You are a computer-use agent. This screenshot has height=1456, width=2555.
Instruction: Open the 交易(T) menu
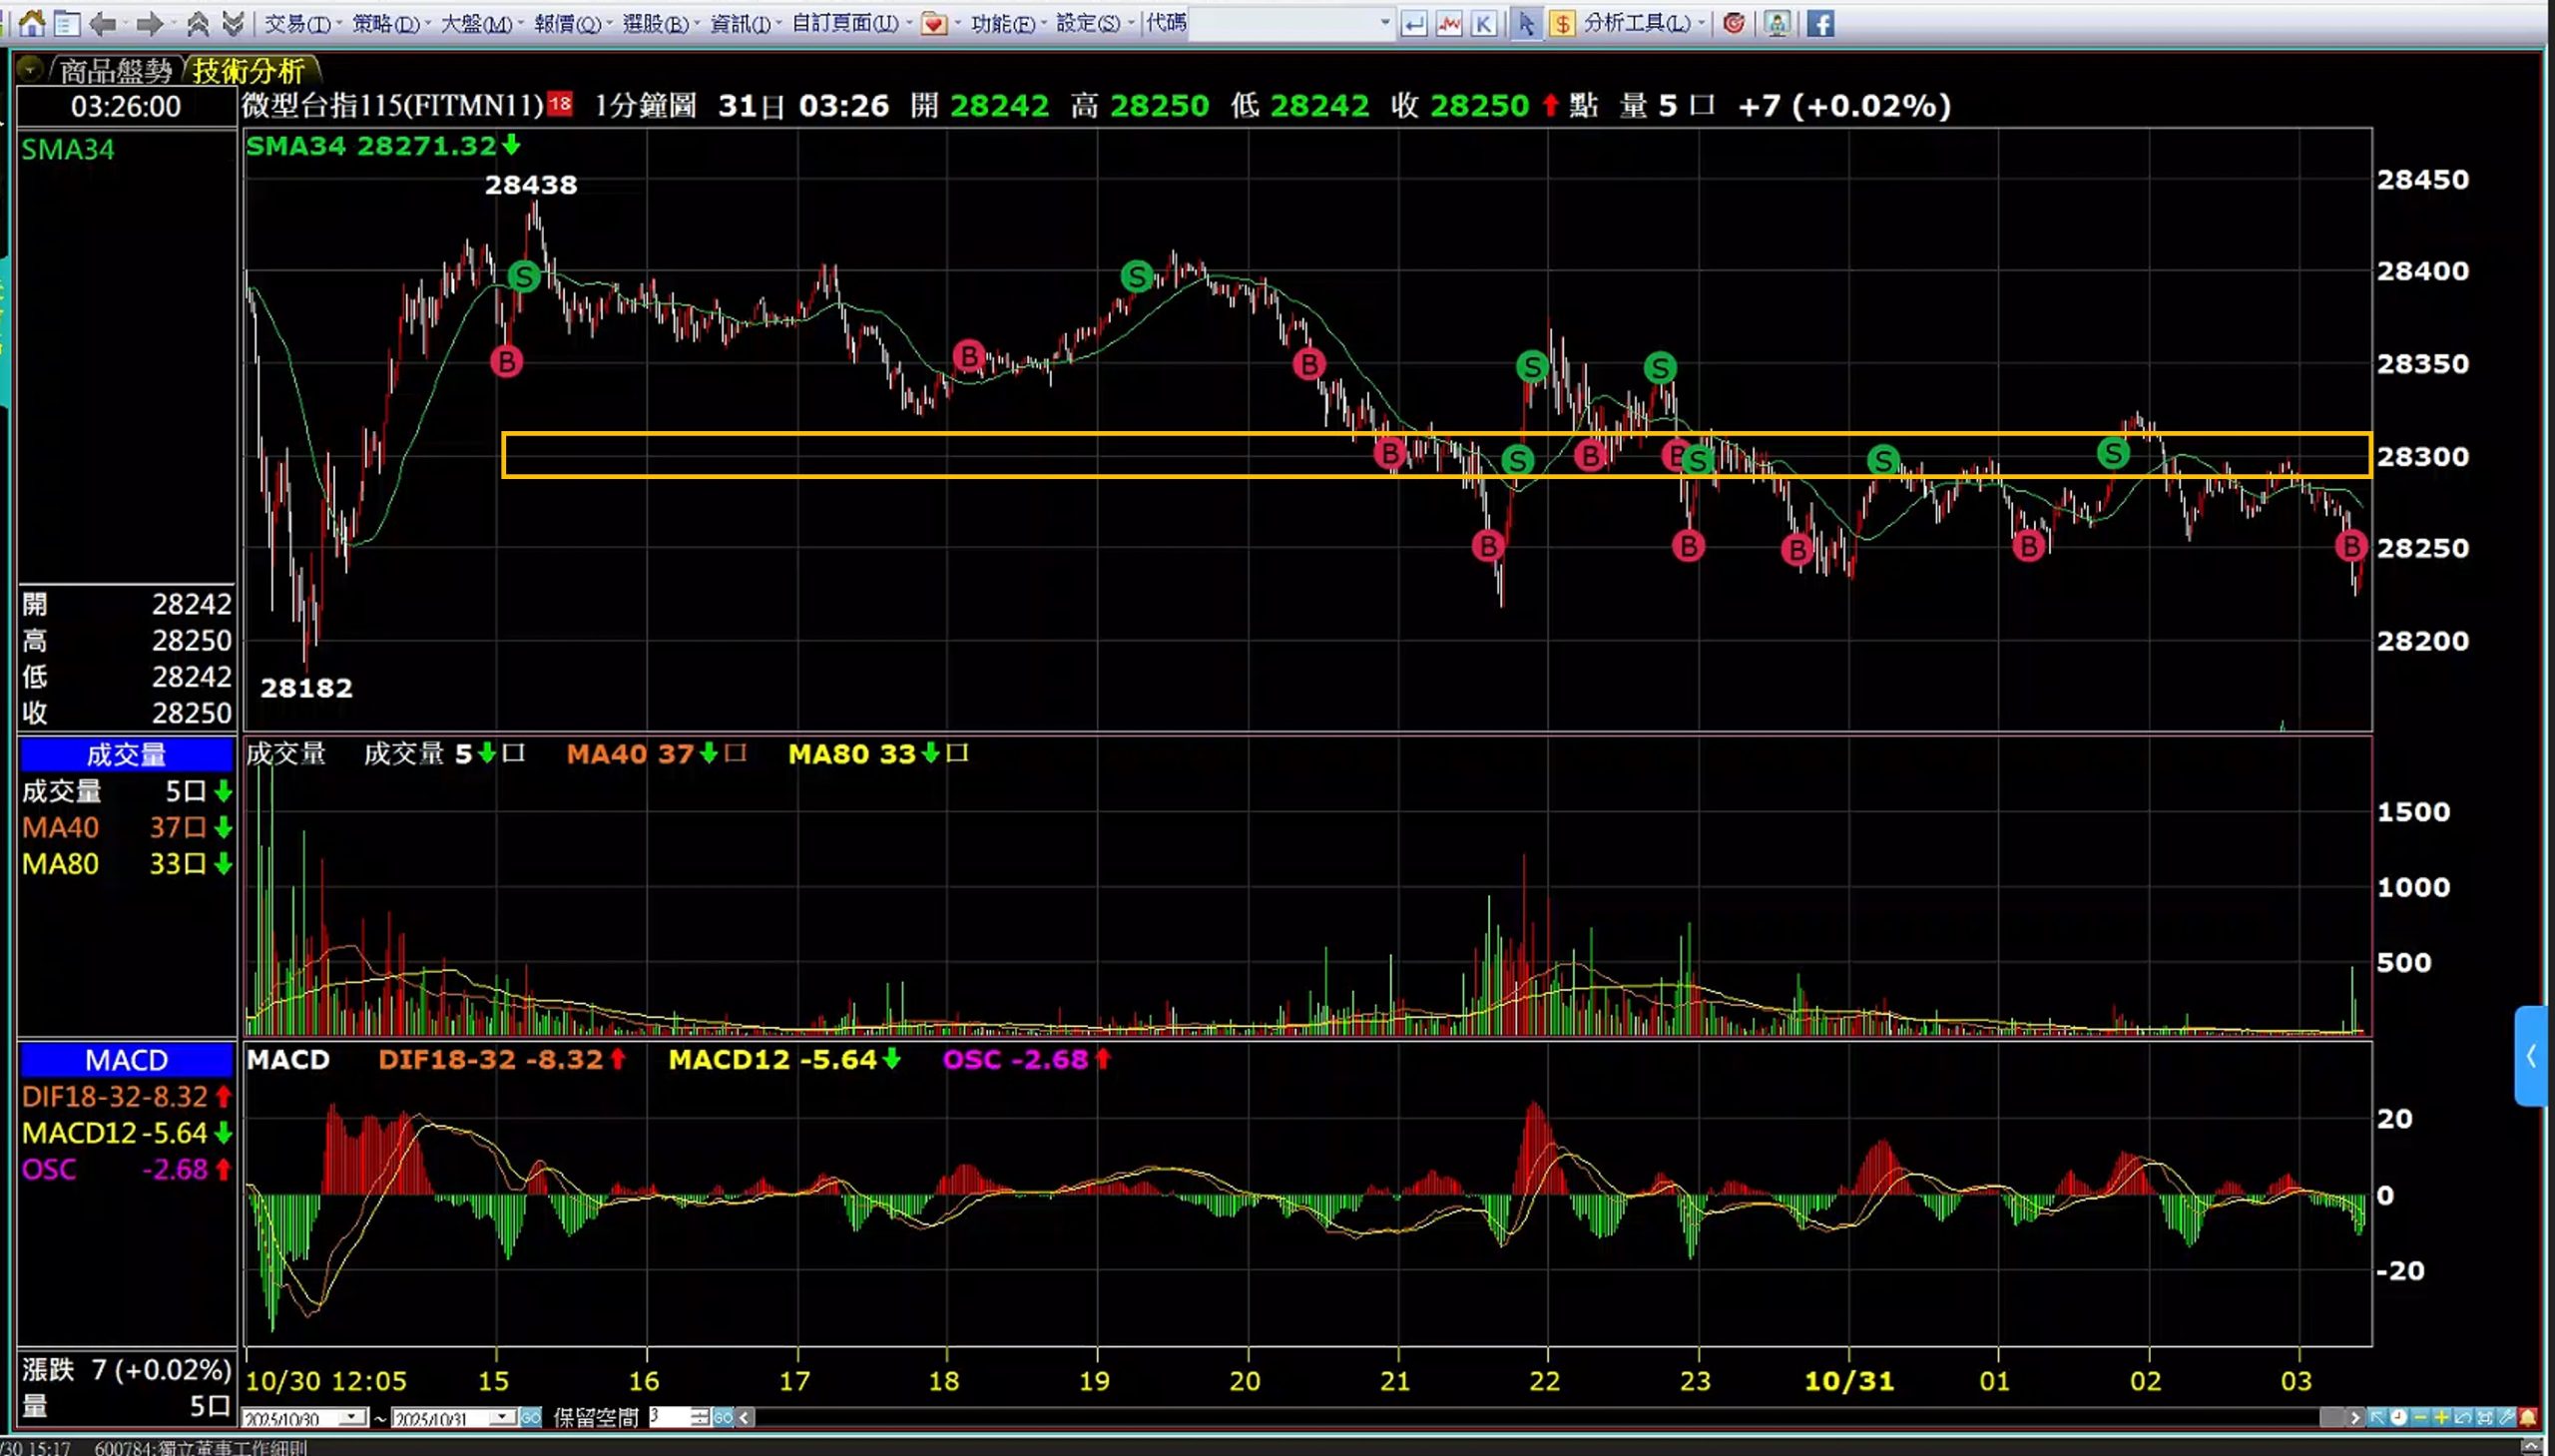[297, 23]
